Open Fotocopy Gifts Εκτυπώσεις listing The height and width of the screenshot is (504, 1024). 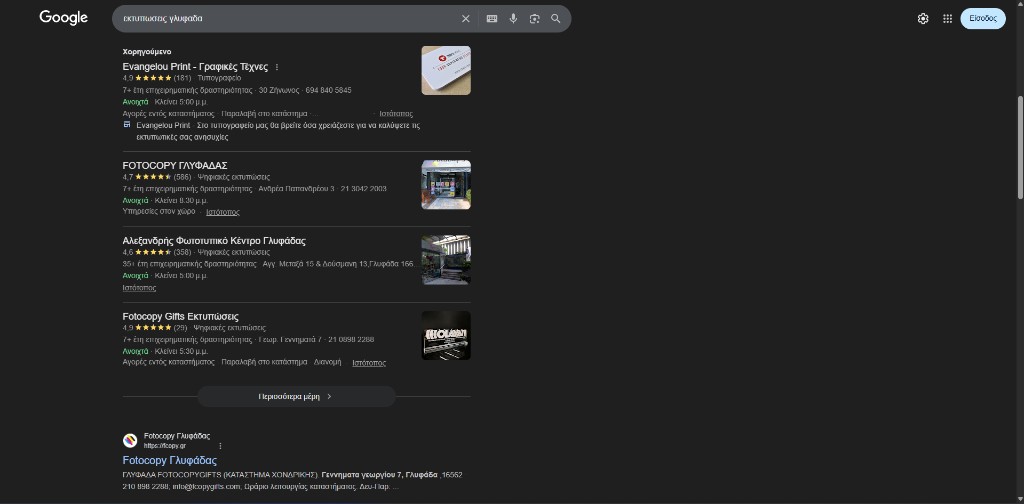click(x=181, y=317)
